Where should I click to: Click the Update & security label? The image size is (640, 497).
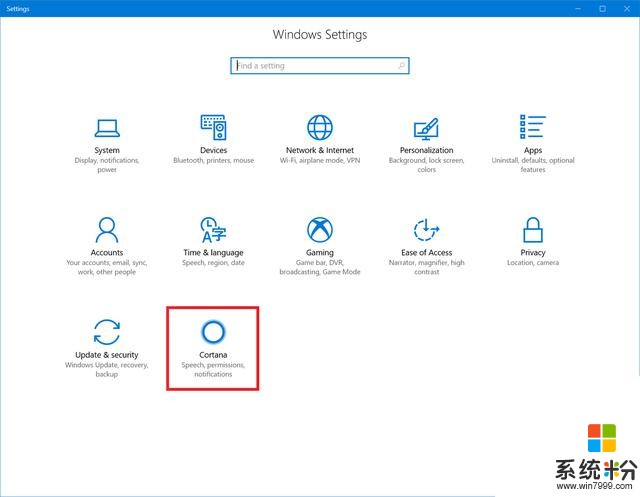pyautogui.click(x=107, y=355)
